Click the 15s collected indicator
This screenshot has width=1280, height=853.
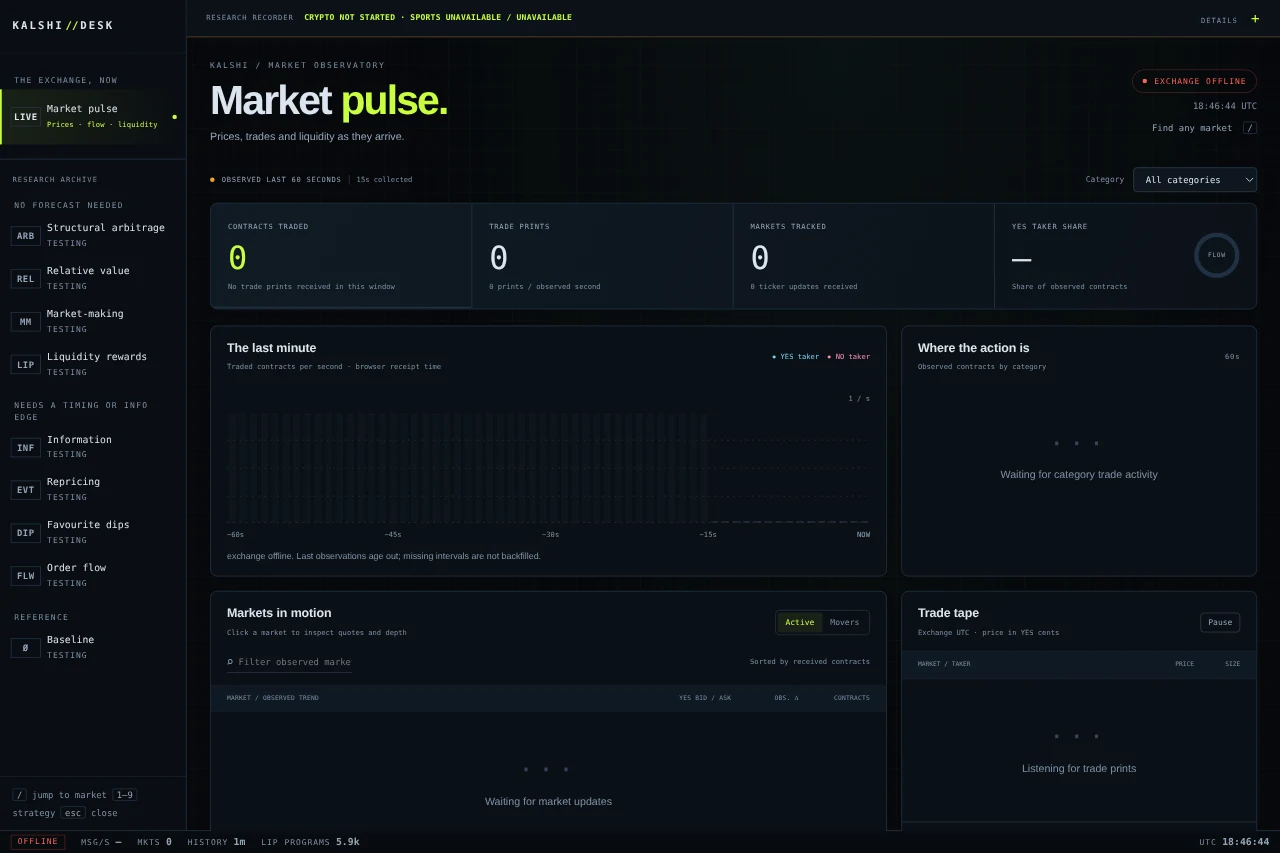coord(384,180)
